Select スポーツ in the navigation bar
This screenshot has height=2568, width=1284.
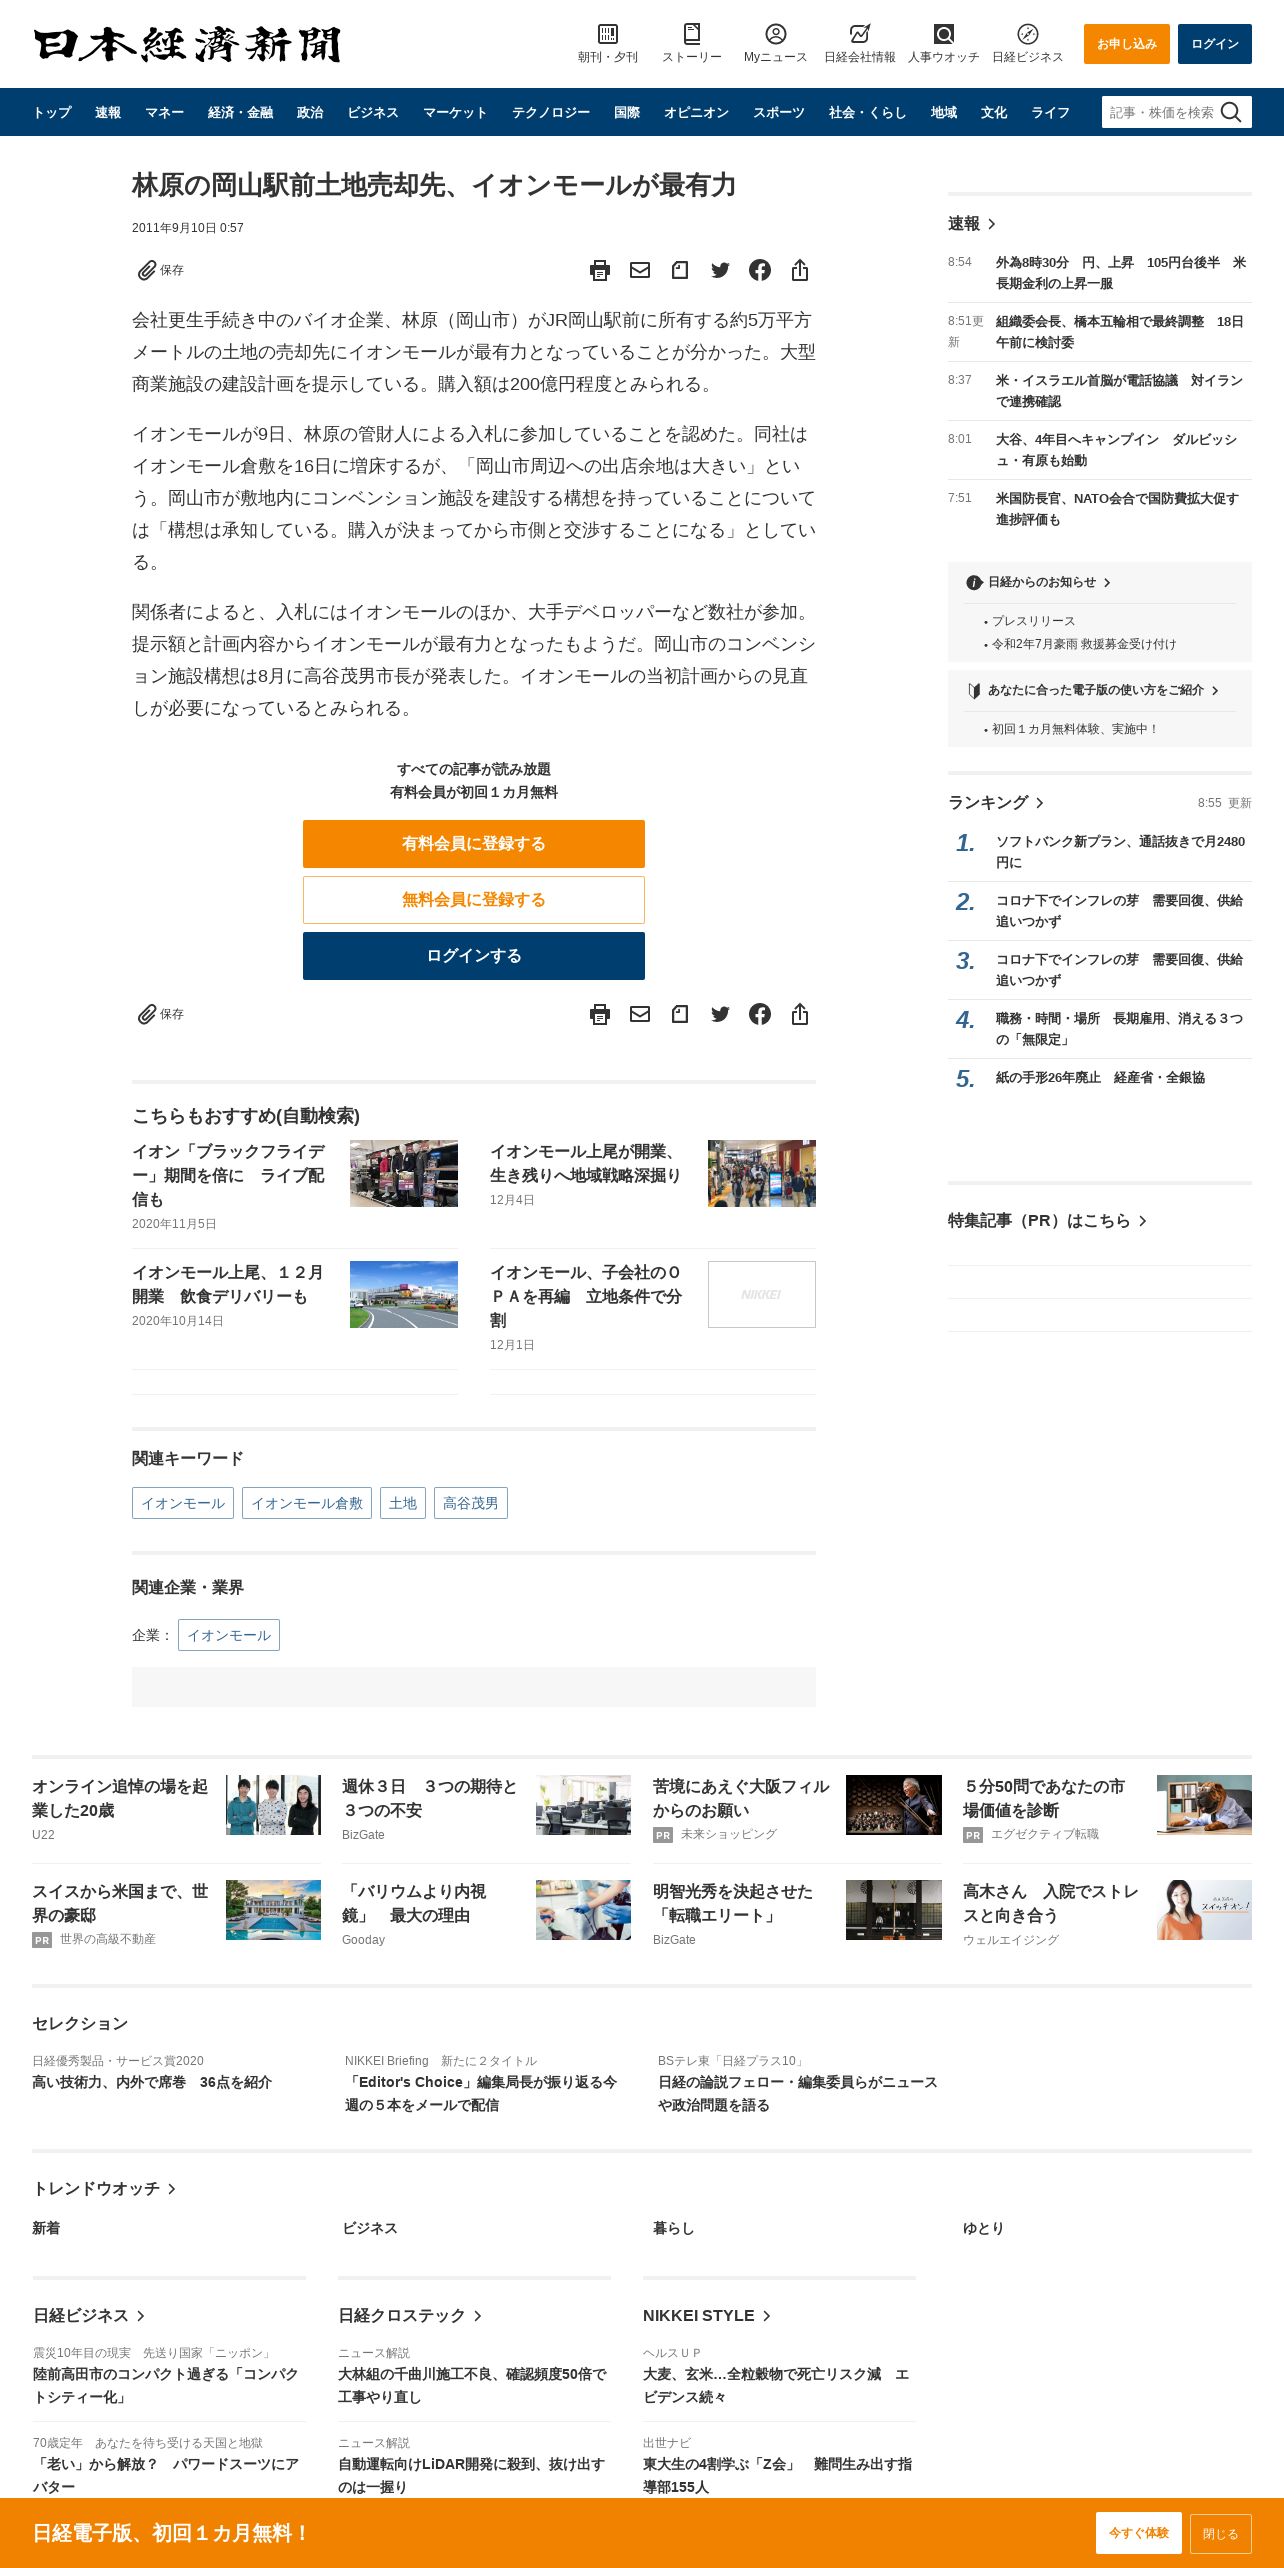[x=779, y=112]
